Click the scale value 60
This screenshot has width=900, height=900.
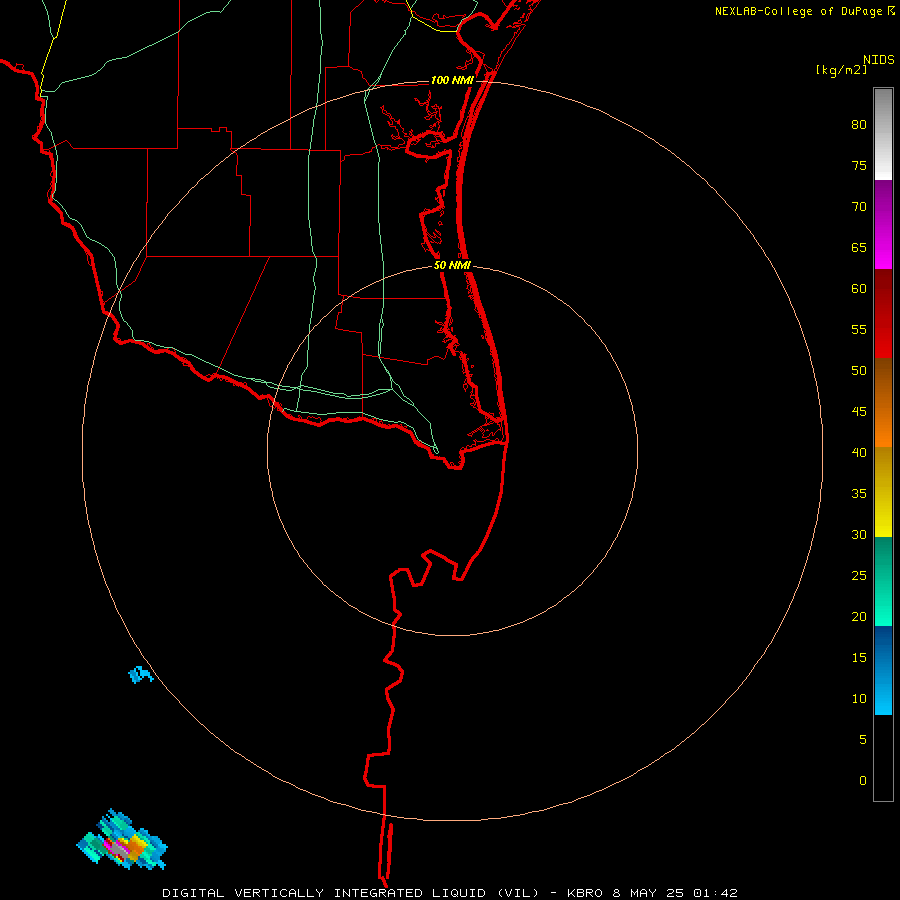coord(859,289)
